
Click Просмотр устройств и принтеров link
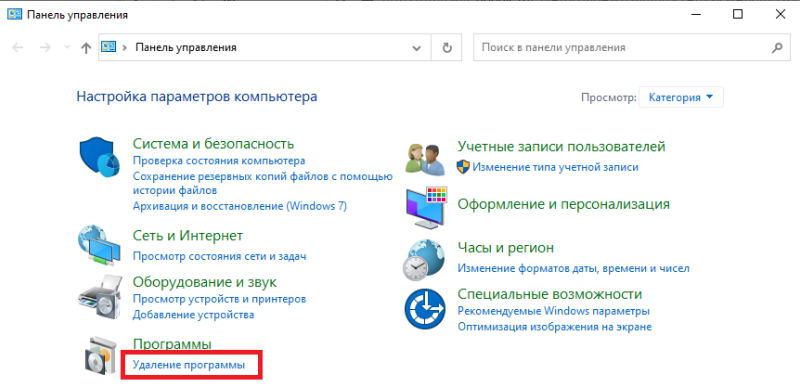[219, 298]
